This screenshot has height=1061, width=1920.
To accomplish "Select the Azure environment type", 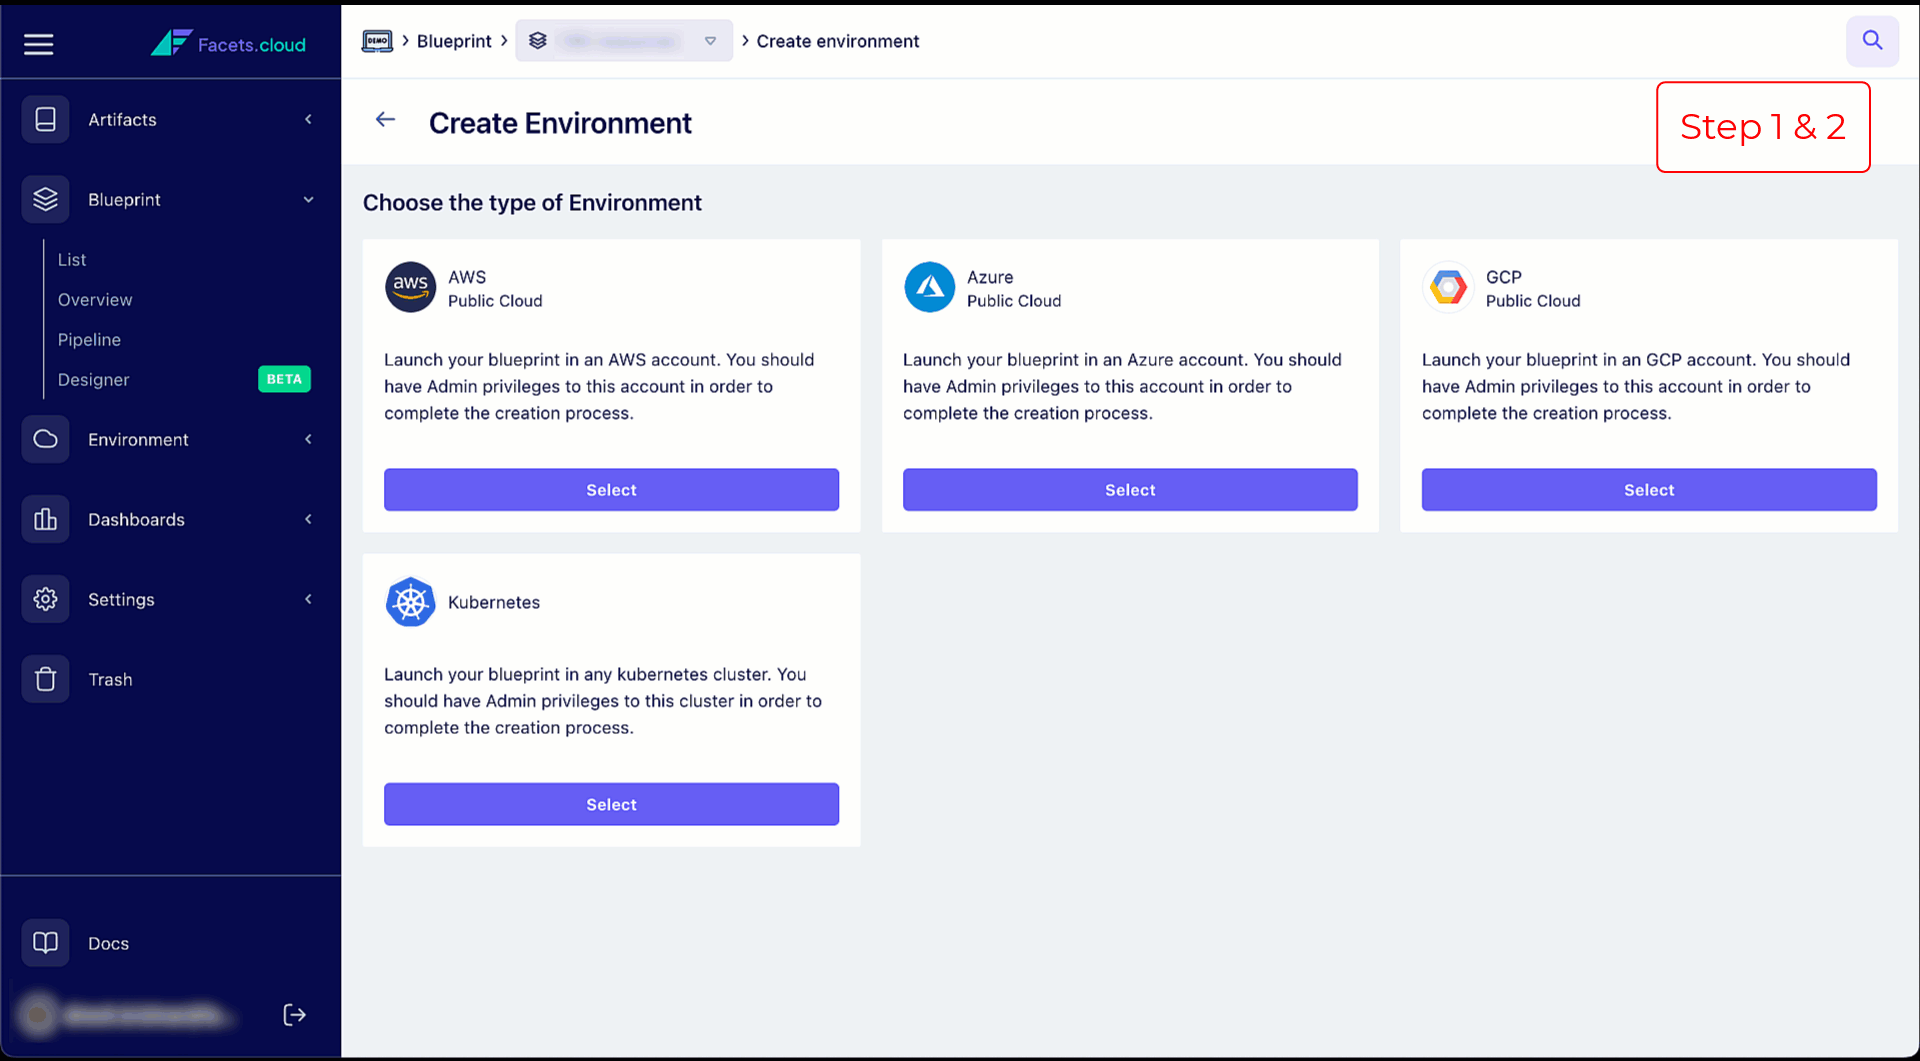I will pyautogui.click(x=1130, y=490).
